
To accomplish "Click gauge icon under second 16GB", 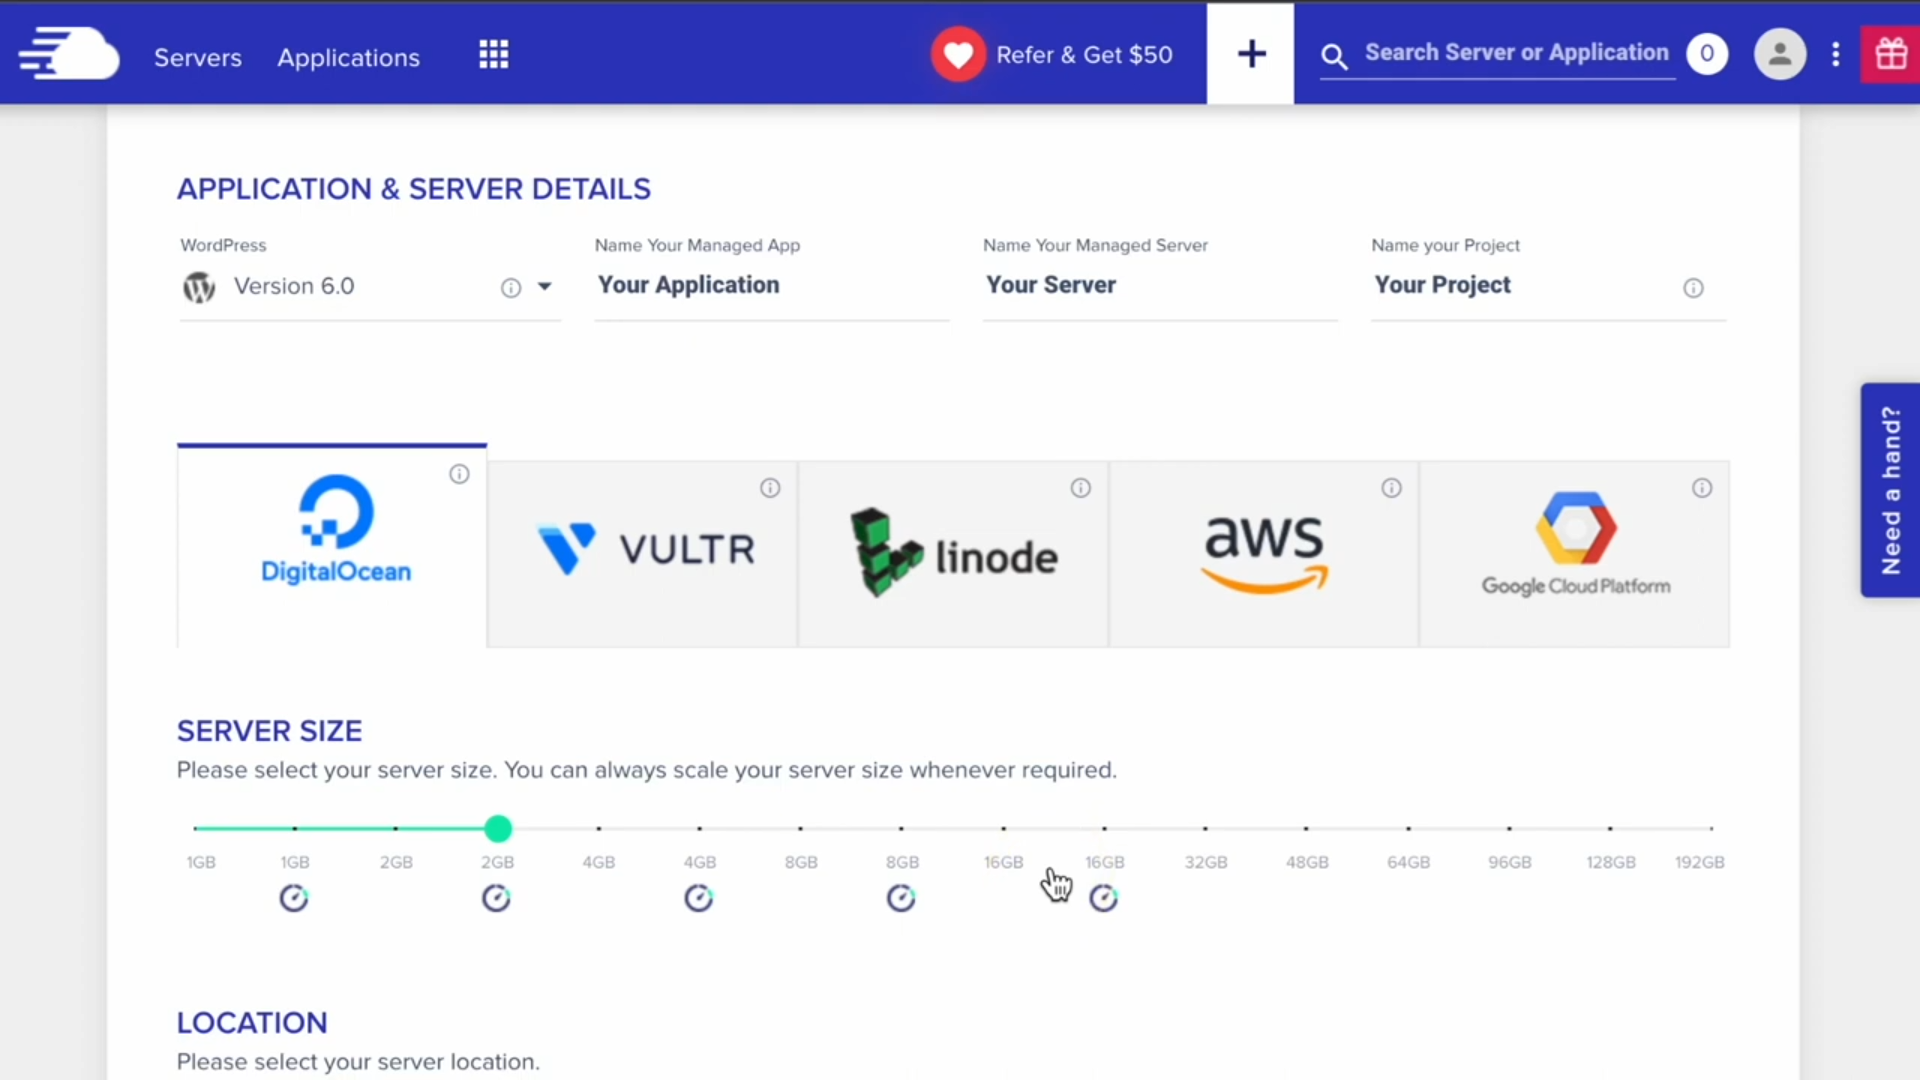I will [x=1104, y=898].
